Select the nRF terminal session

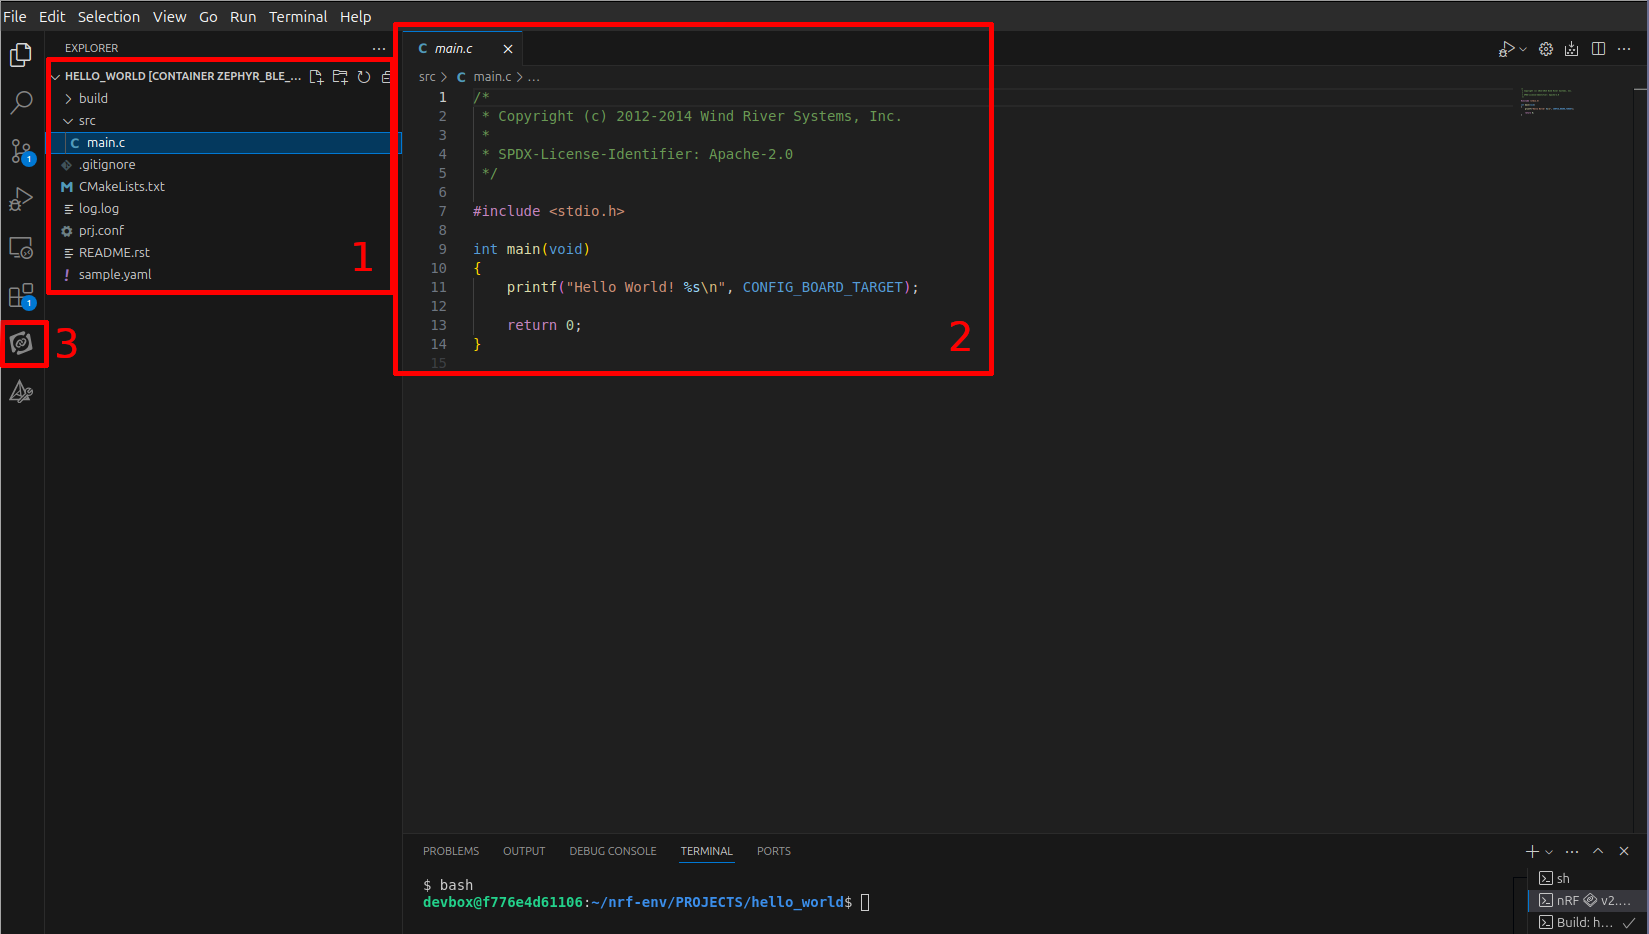pos(1588,900)
